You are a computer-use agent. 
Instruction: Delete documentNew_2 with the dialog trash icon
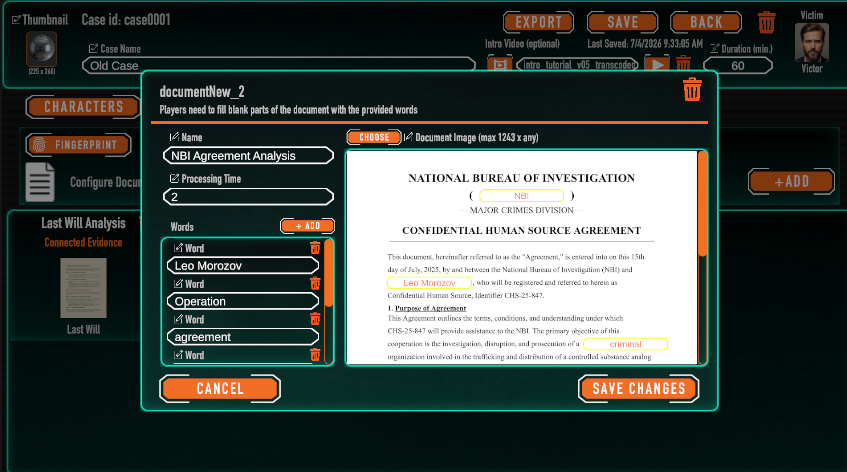click(x=692, y=90)
